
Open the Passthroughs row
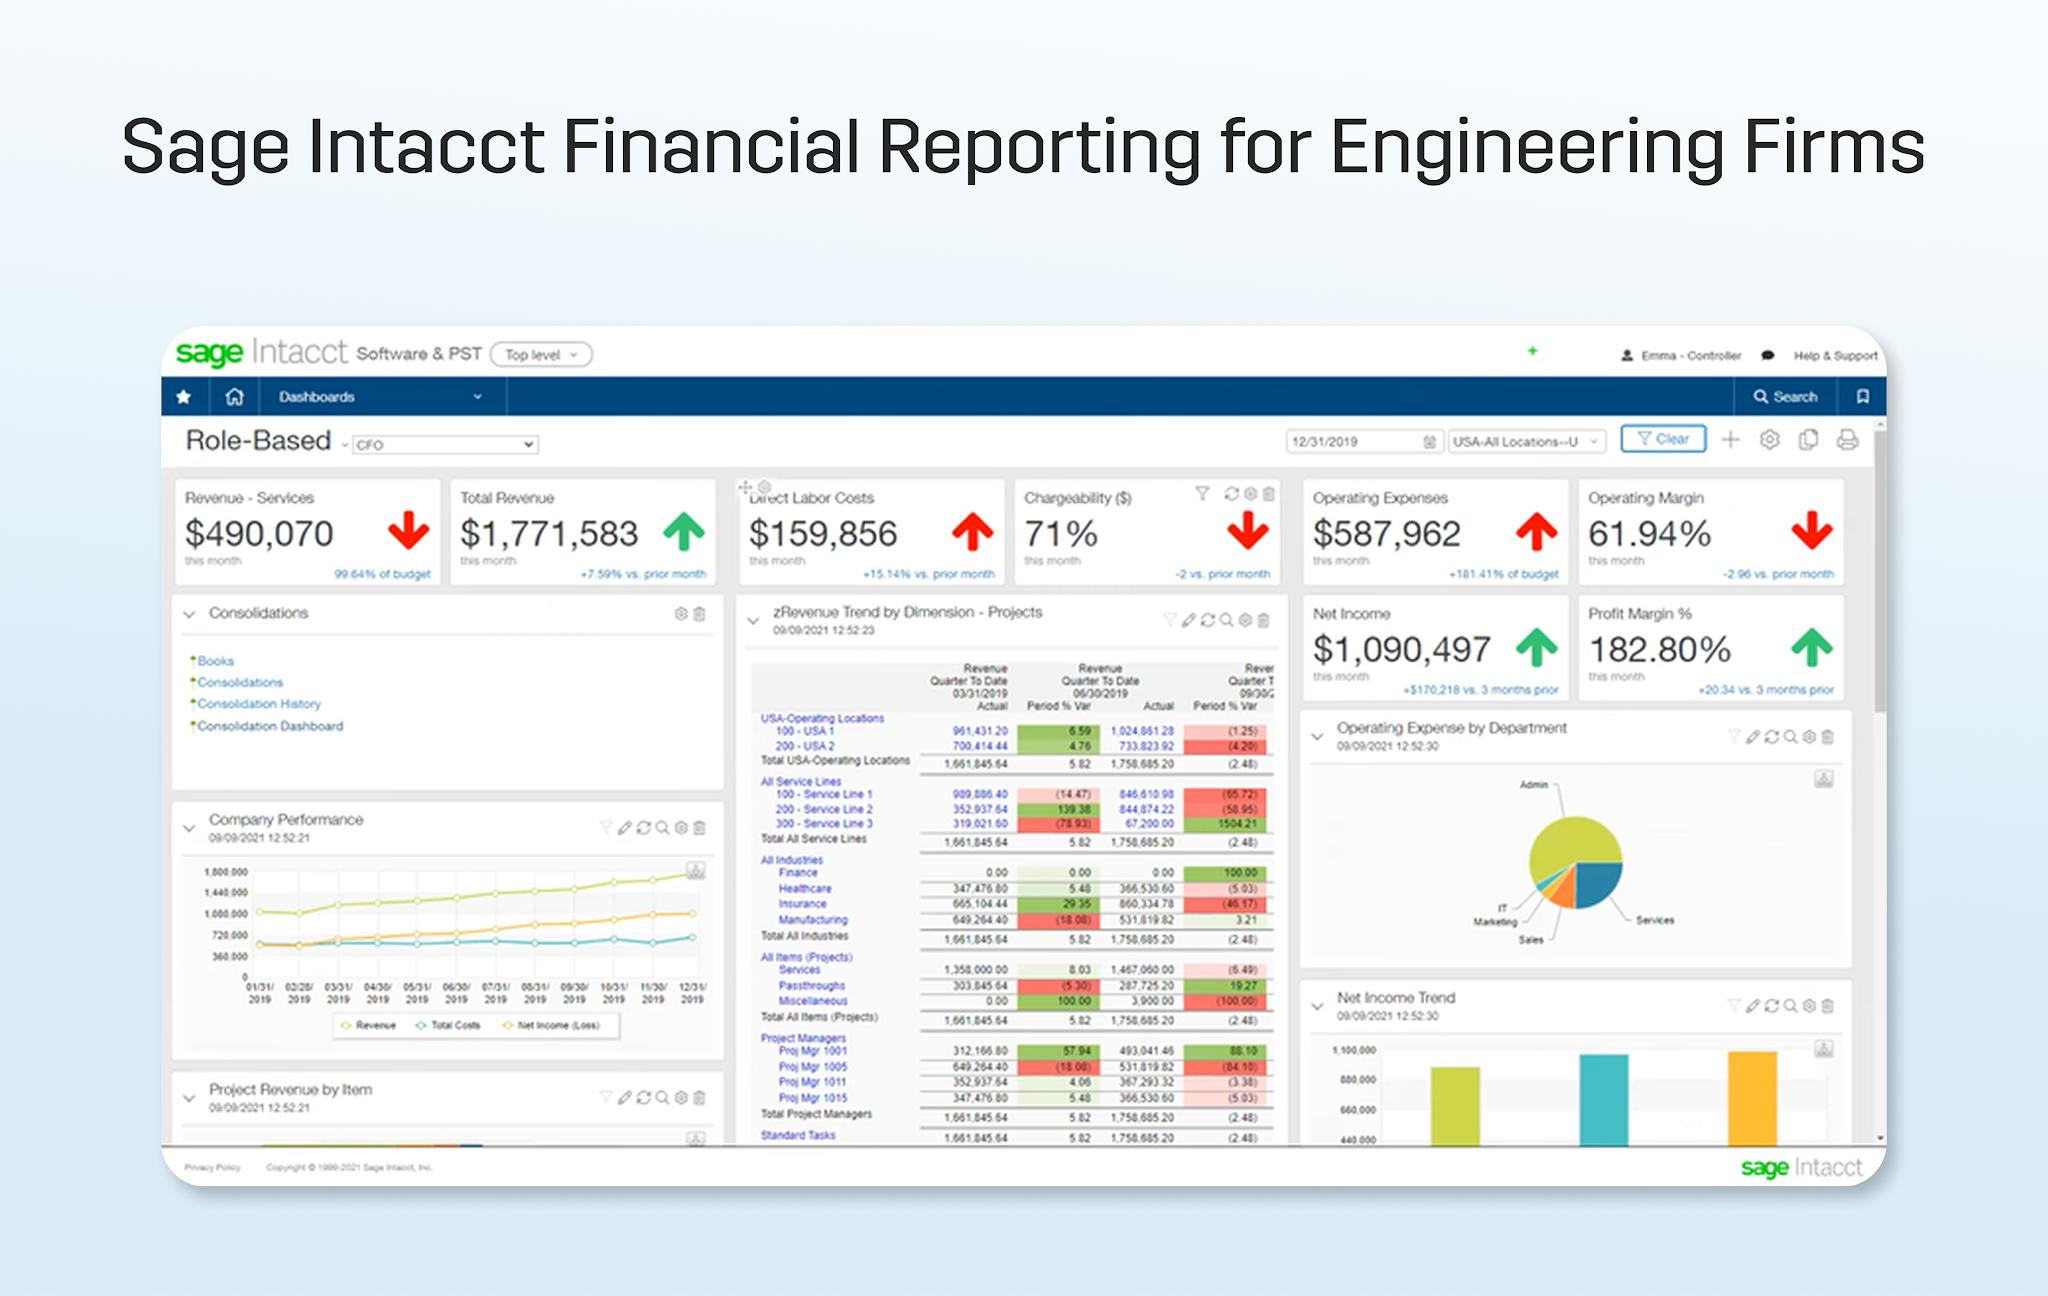[x=812, y=985]
